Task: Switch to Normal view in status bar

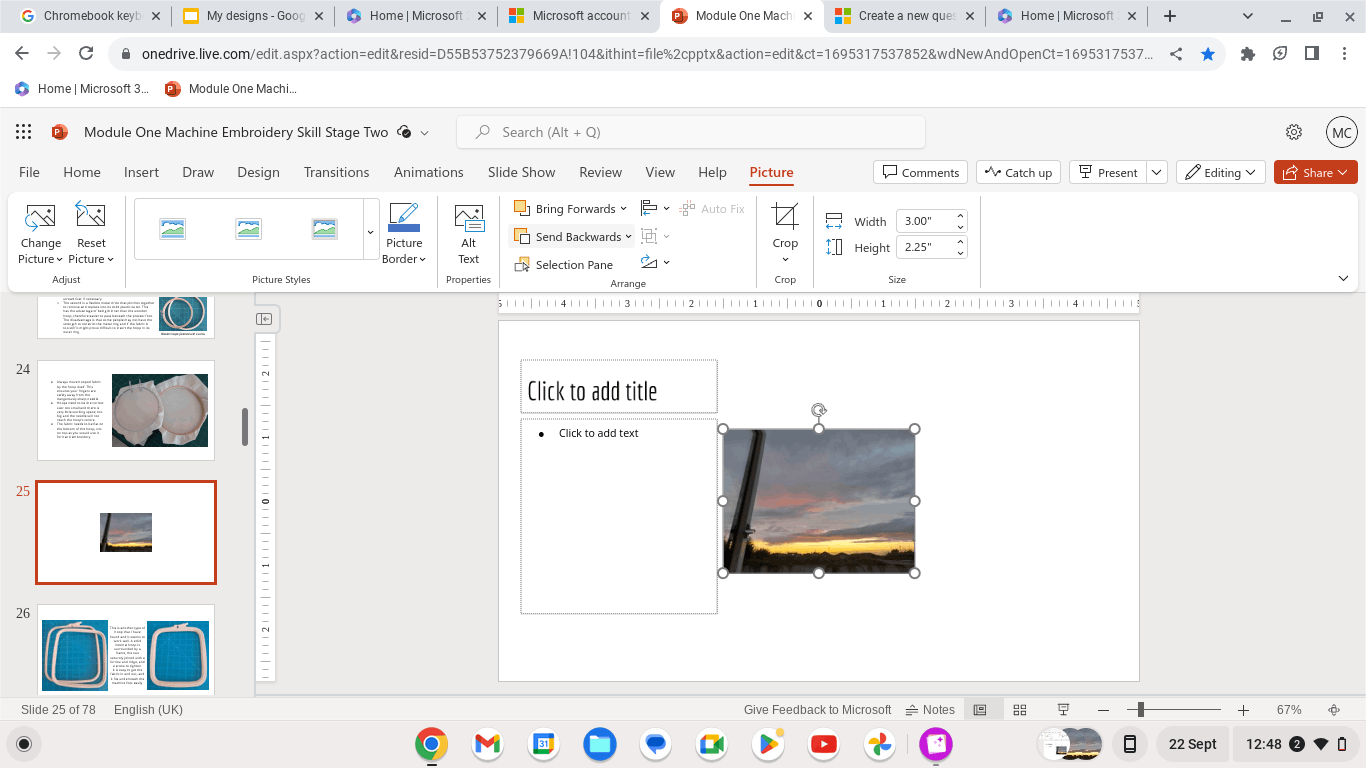Action: 980,710
